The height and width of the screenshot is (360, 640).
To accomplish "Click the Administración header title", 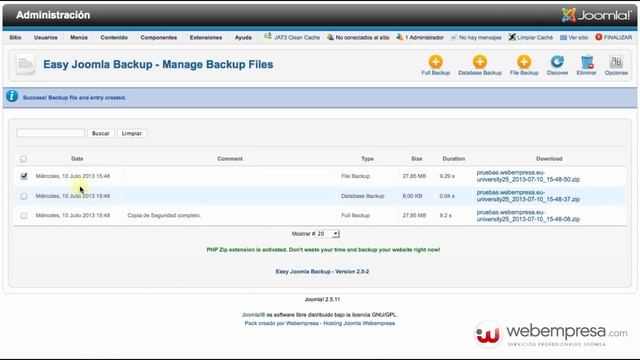I will (x=53, y=15).
